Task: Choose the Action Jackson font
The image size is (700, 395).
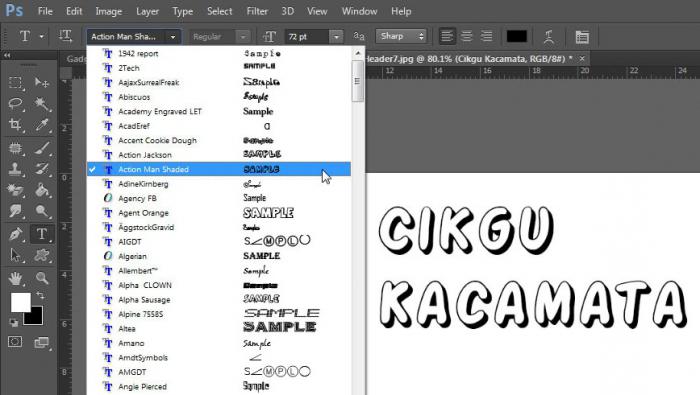Action: (219, 155)
